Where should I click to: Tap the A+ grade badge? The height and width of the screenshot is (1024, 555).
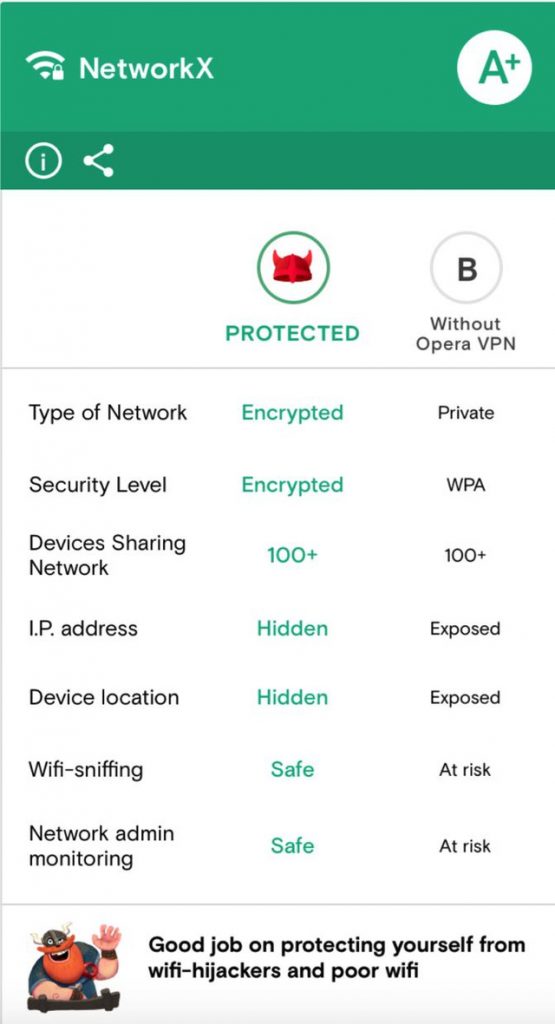point(494,67)
